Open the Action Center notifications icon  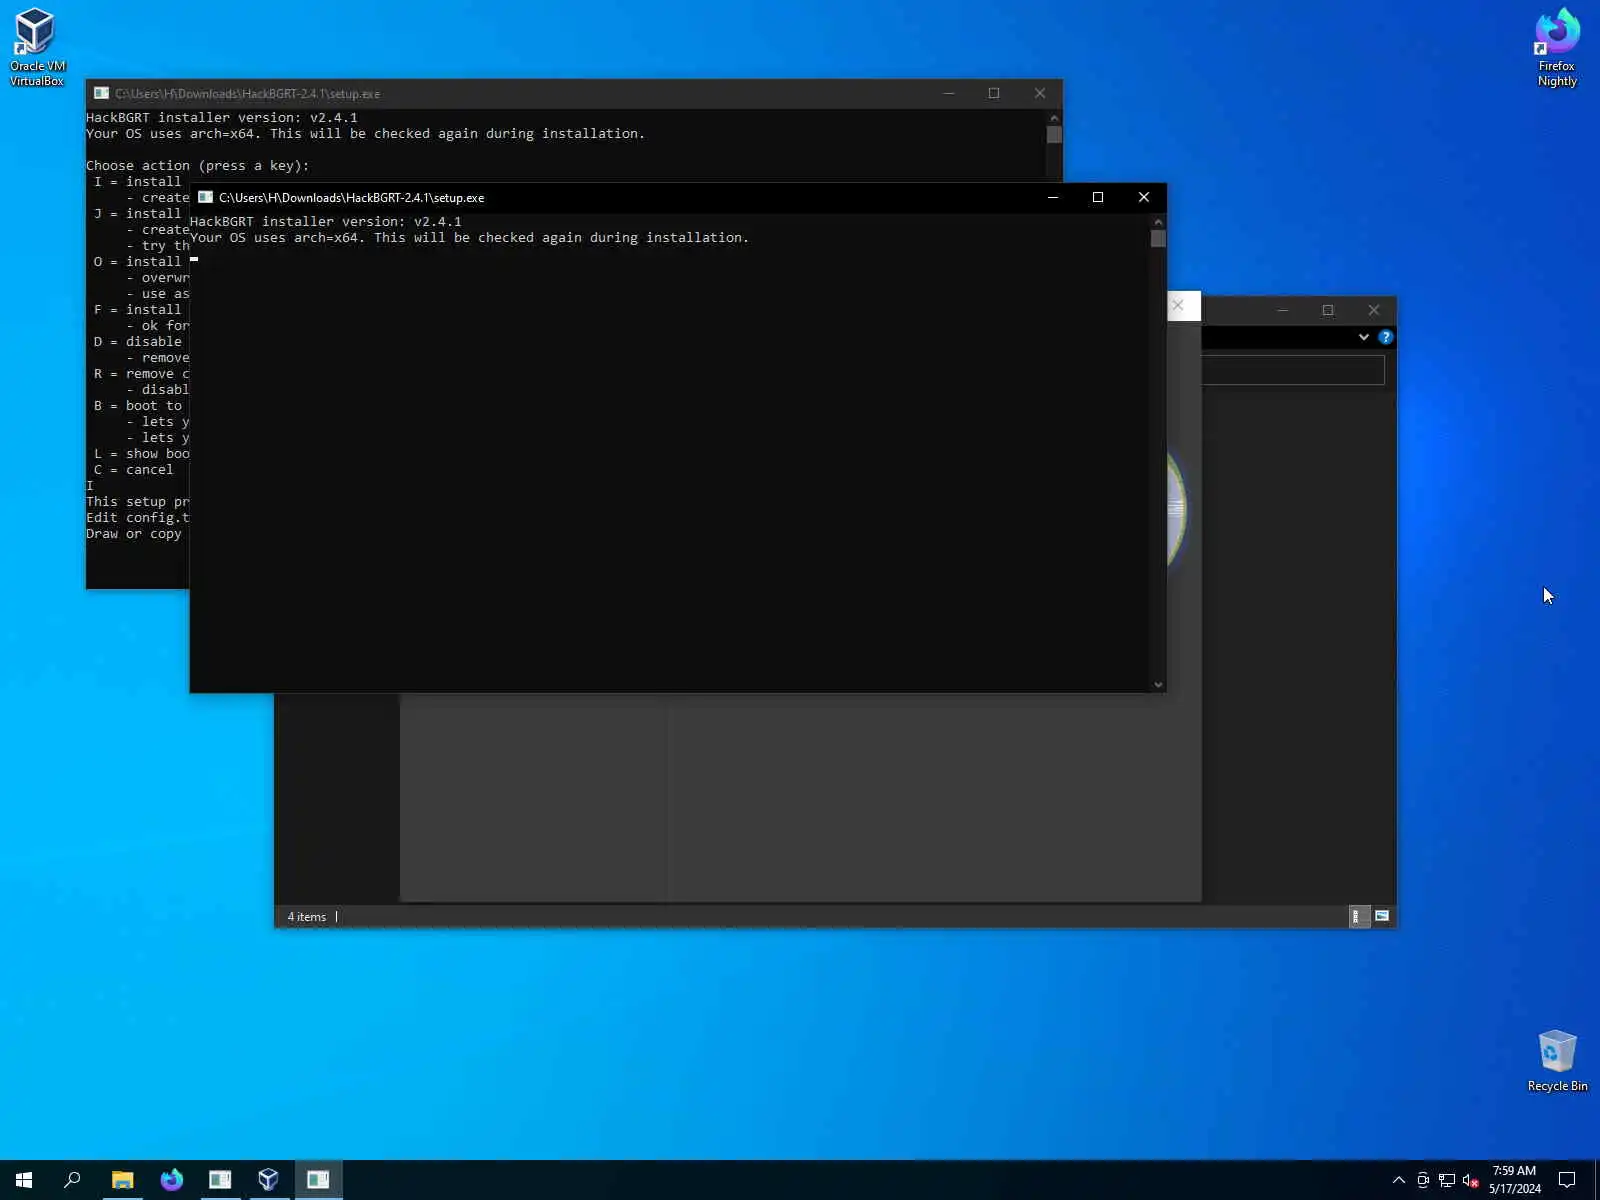click(1567, 1180)
